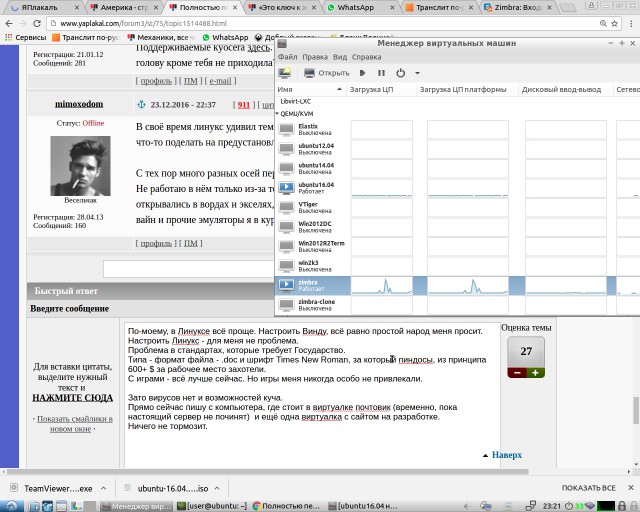640x512 pixels.
Task: Switch to user@ubuntu terminal in taskbar
Action: pyautogui.click(x=212, y=506)
